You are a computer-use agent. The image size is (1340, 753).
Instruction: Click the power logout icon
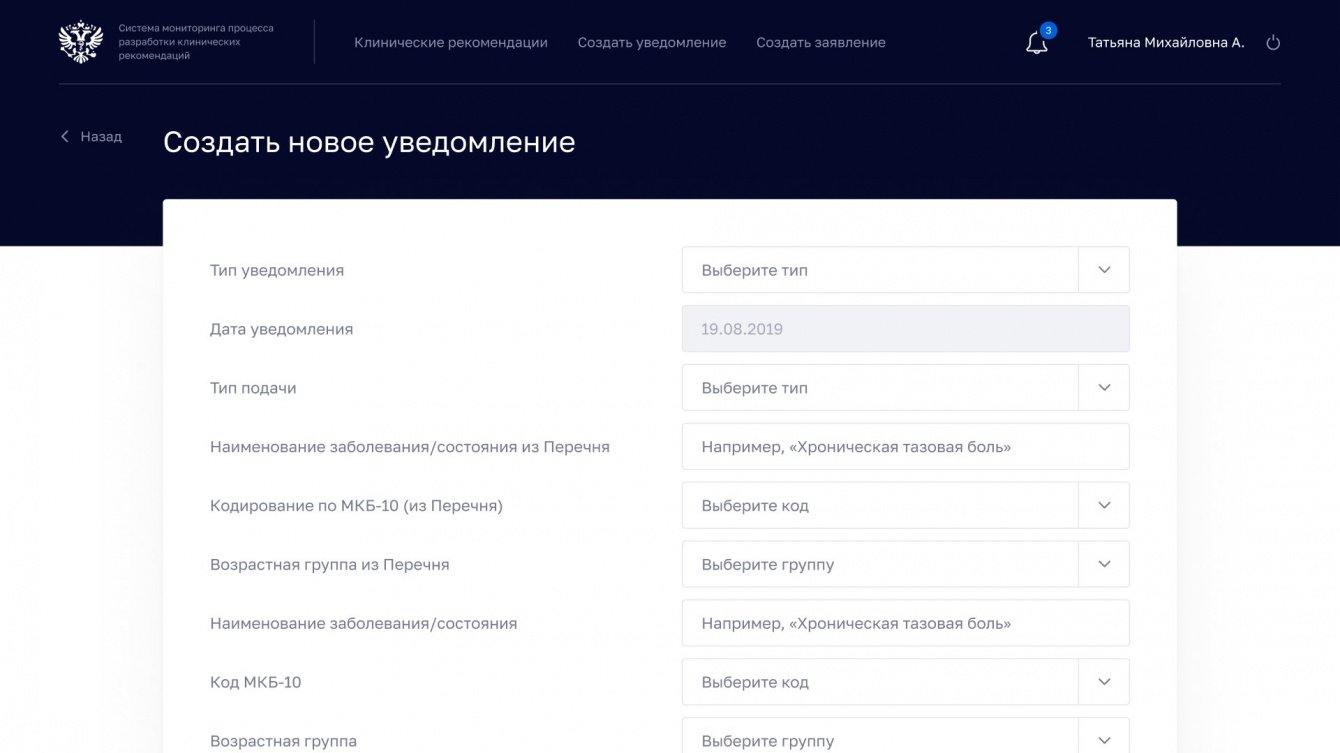[x=1273, y=43]
